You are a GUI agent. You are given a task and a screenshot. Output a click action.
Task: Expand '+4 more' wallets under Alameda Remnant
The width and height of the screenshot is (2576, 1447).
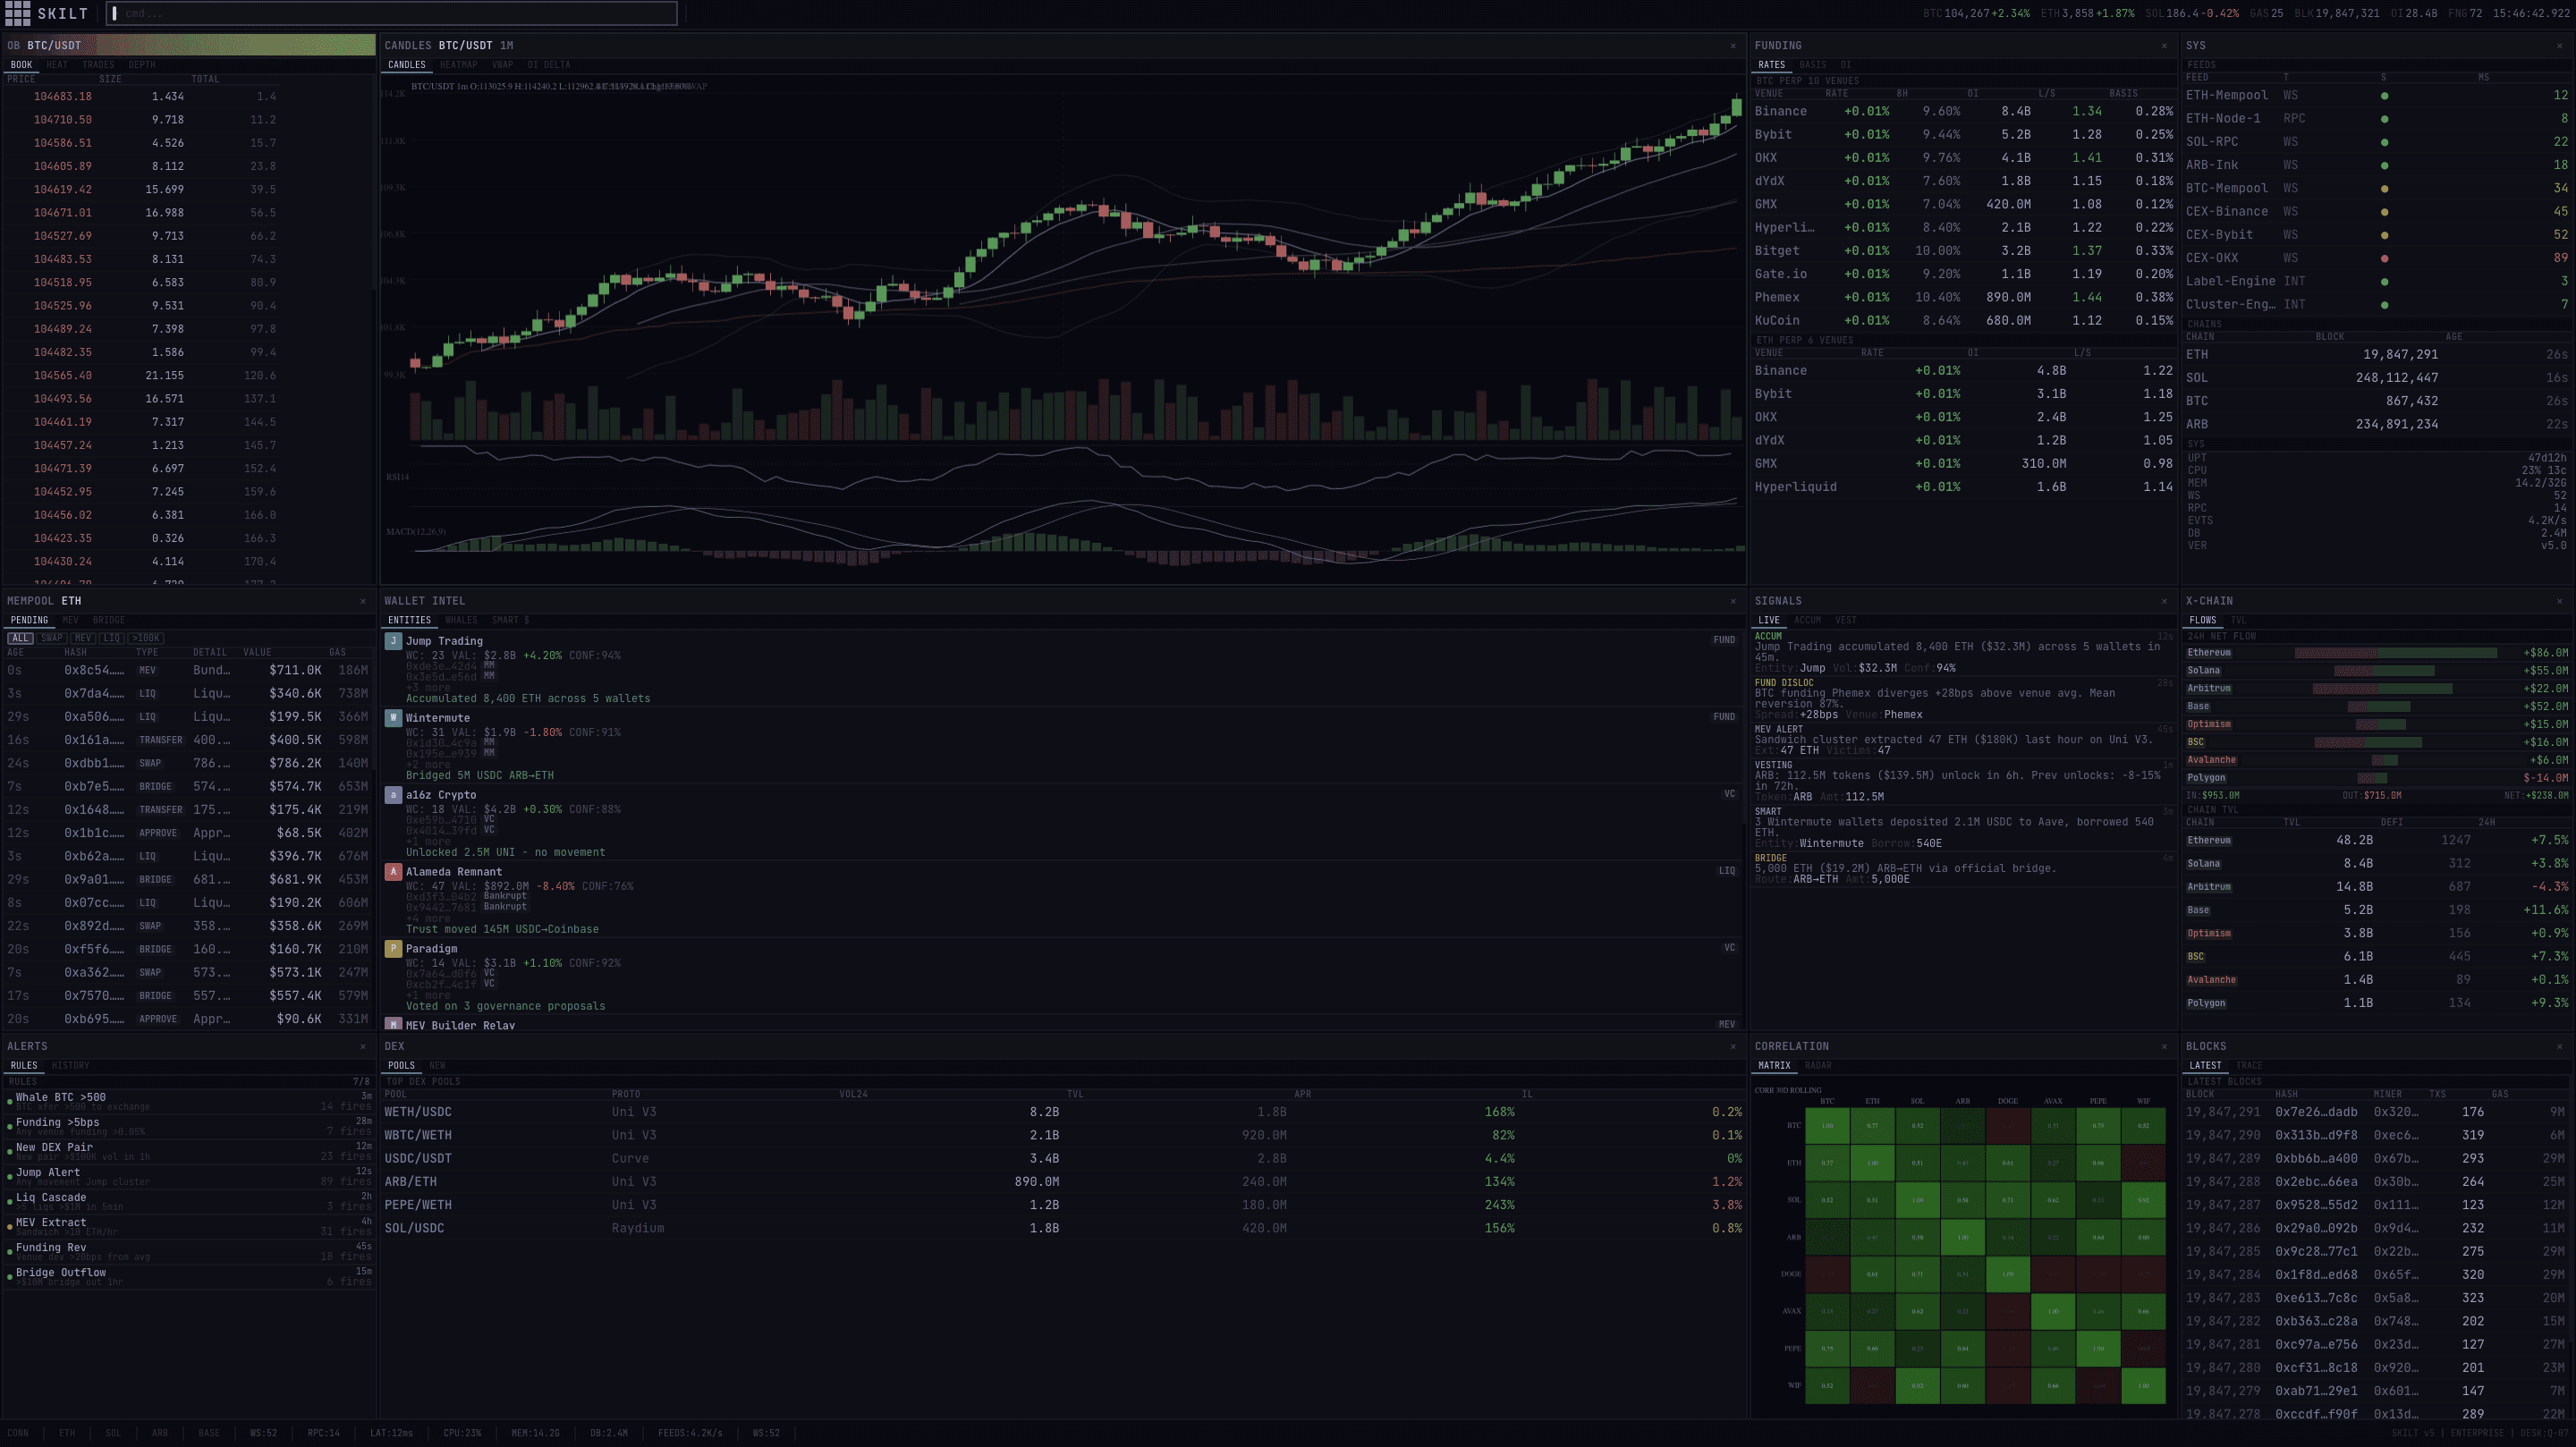[x=428, y=919]
